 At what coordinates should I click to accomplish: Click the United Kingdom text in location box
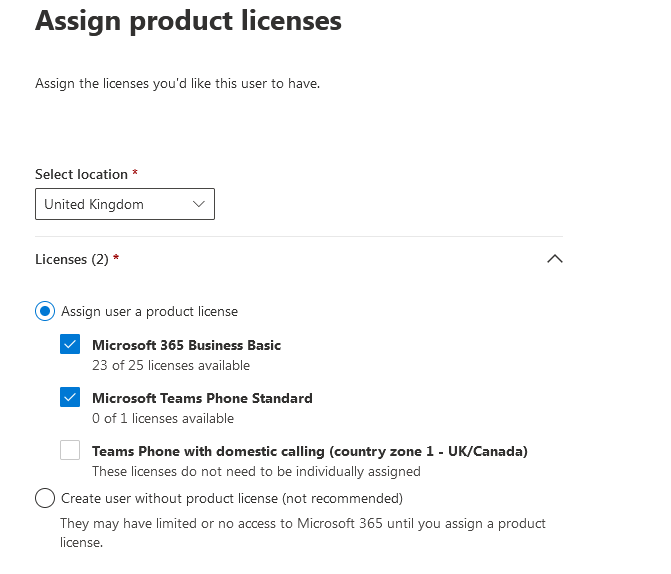coord(94,204)
